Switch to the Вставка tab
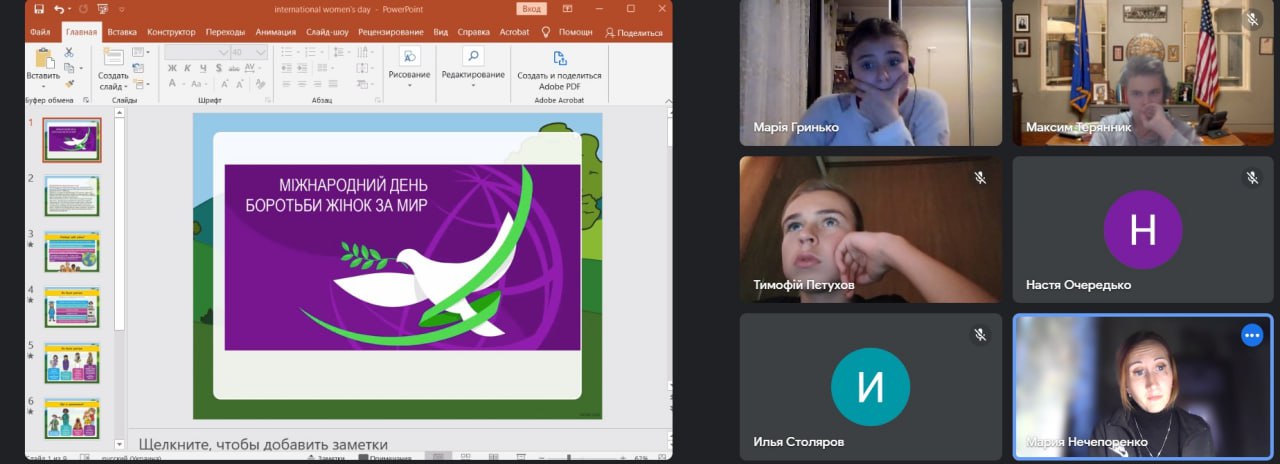1280x464 pixels. coord(122,32)
